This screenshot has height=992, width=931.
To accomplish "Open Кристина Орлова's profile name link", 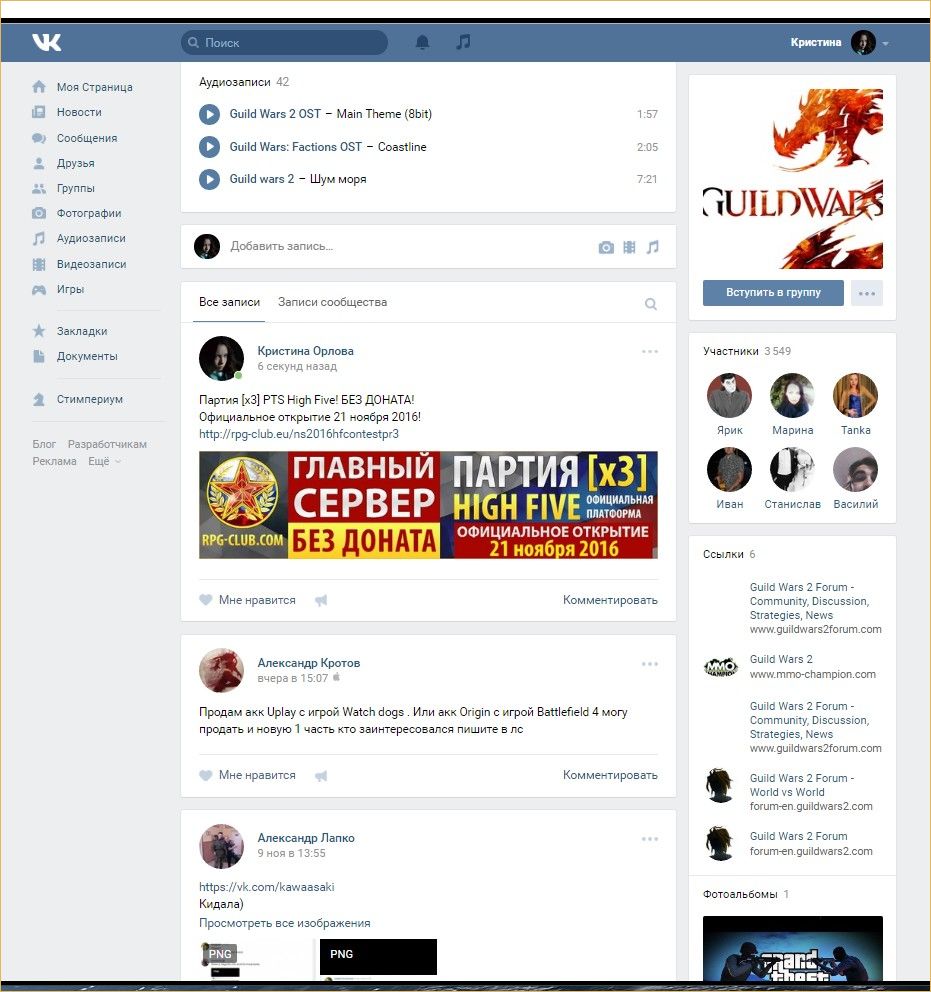I will click(305, 351).
